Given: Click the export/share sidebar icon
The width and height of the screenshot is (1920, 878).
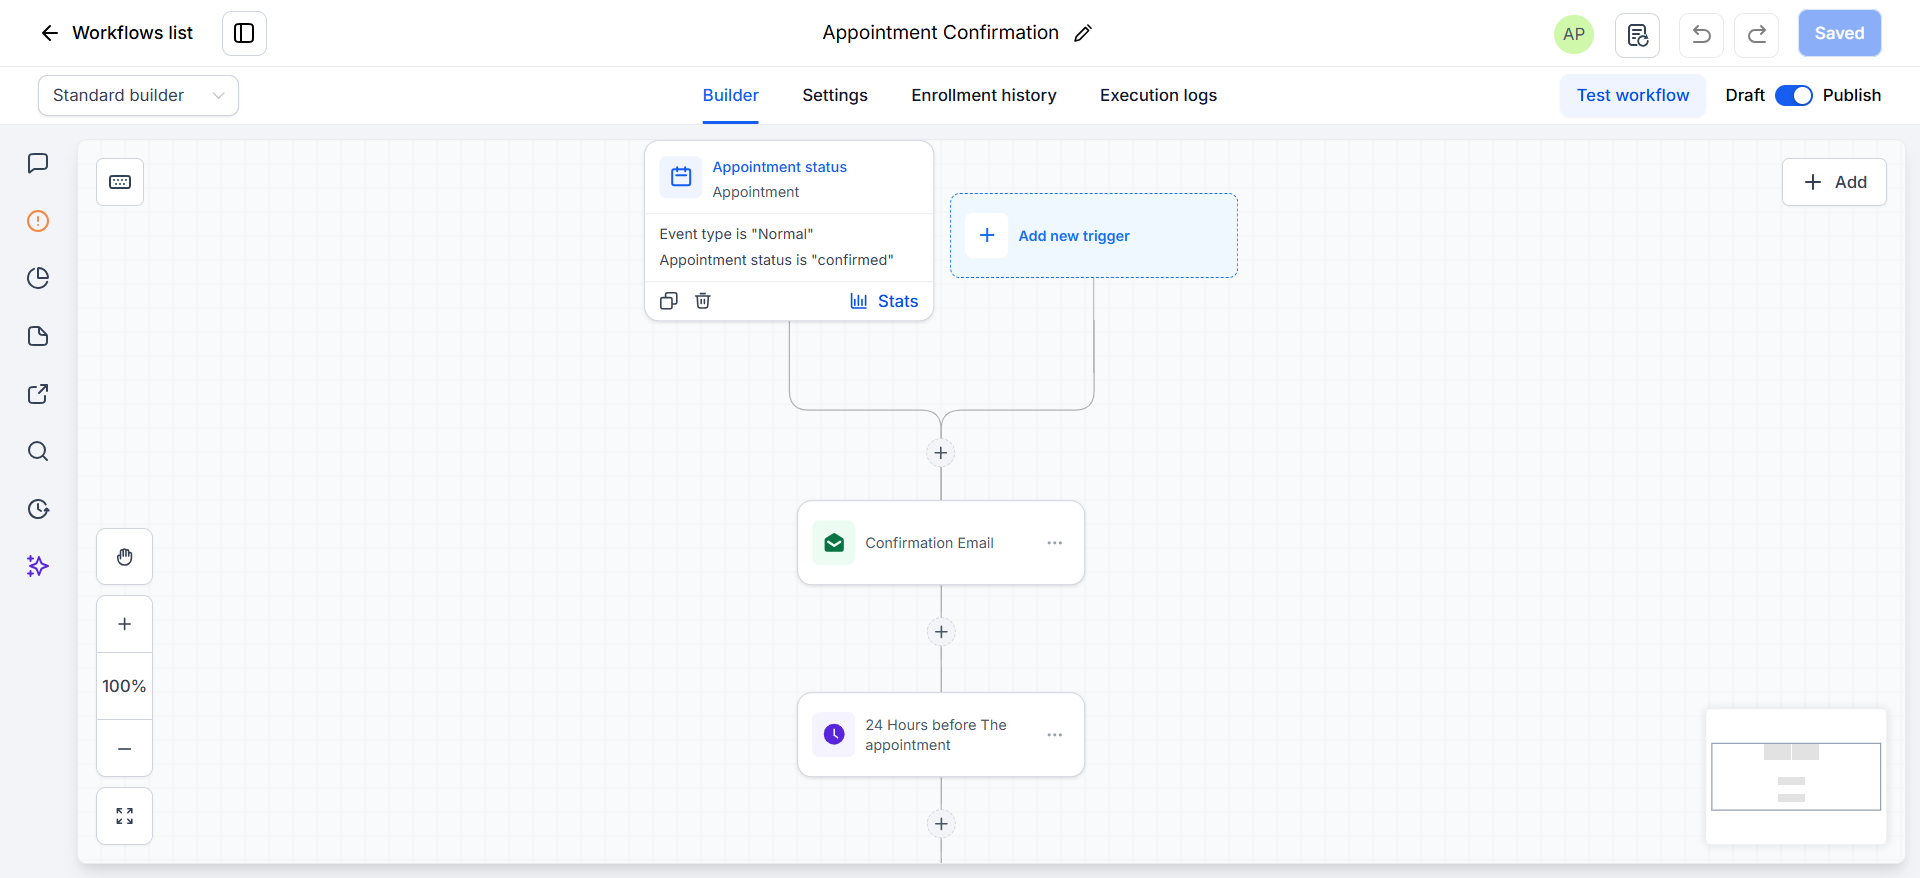Looking at the screenshot, I should click(x=38, y=394).
